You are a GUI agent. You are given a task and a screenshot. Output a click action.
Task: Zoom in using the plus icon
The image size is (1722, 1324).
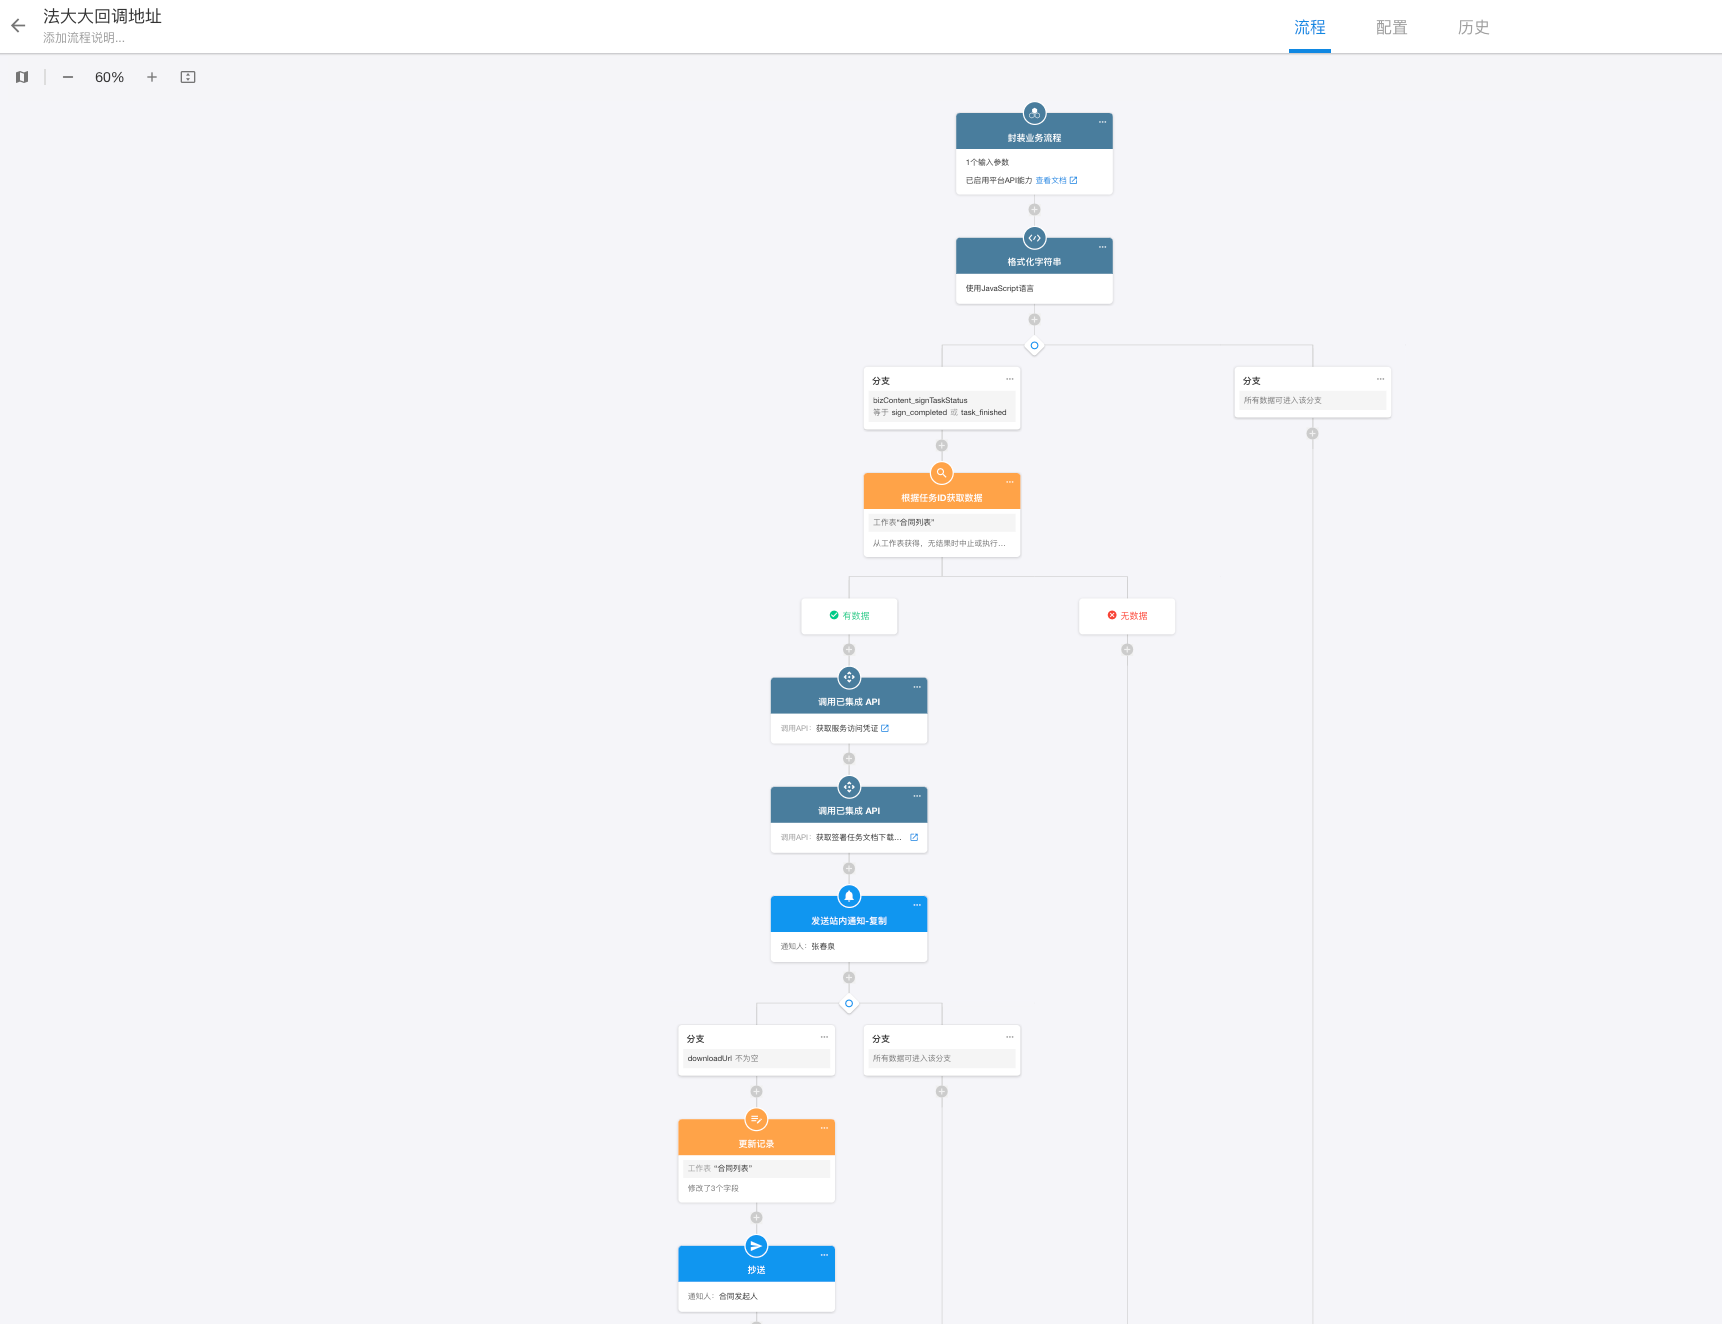(152, 77)
